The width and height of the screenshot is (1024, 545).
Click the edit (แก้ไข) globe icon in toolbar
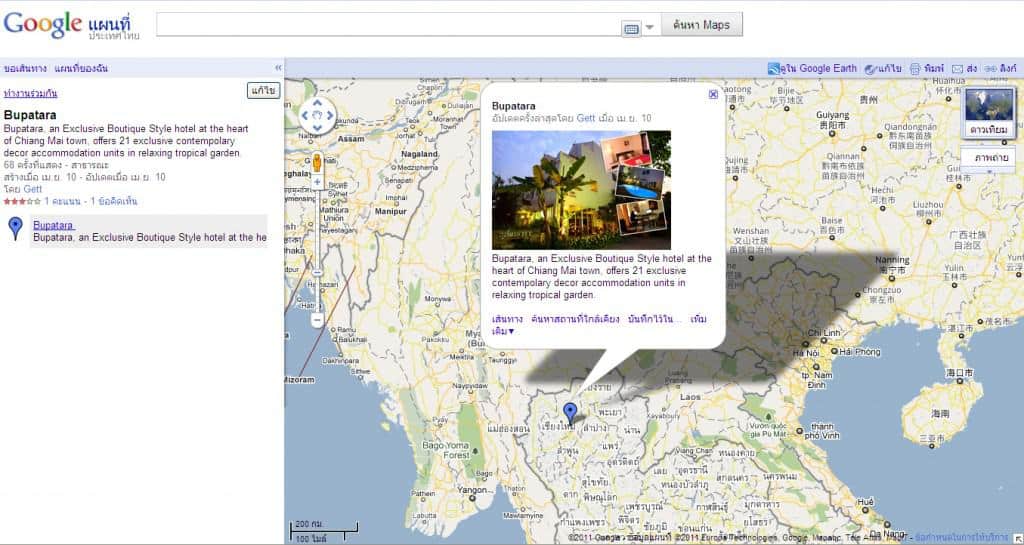(x=870, y=69)
